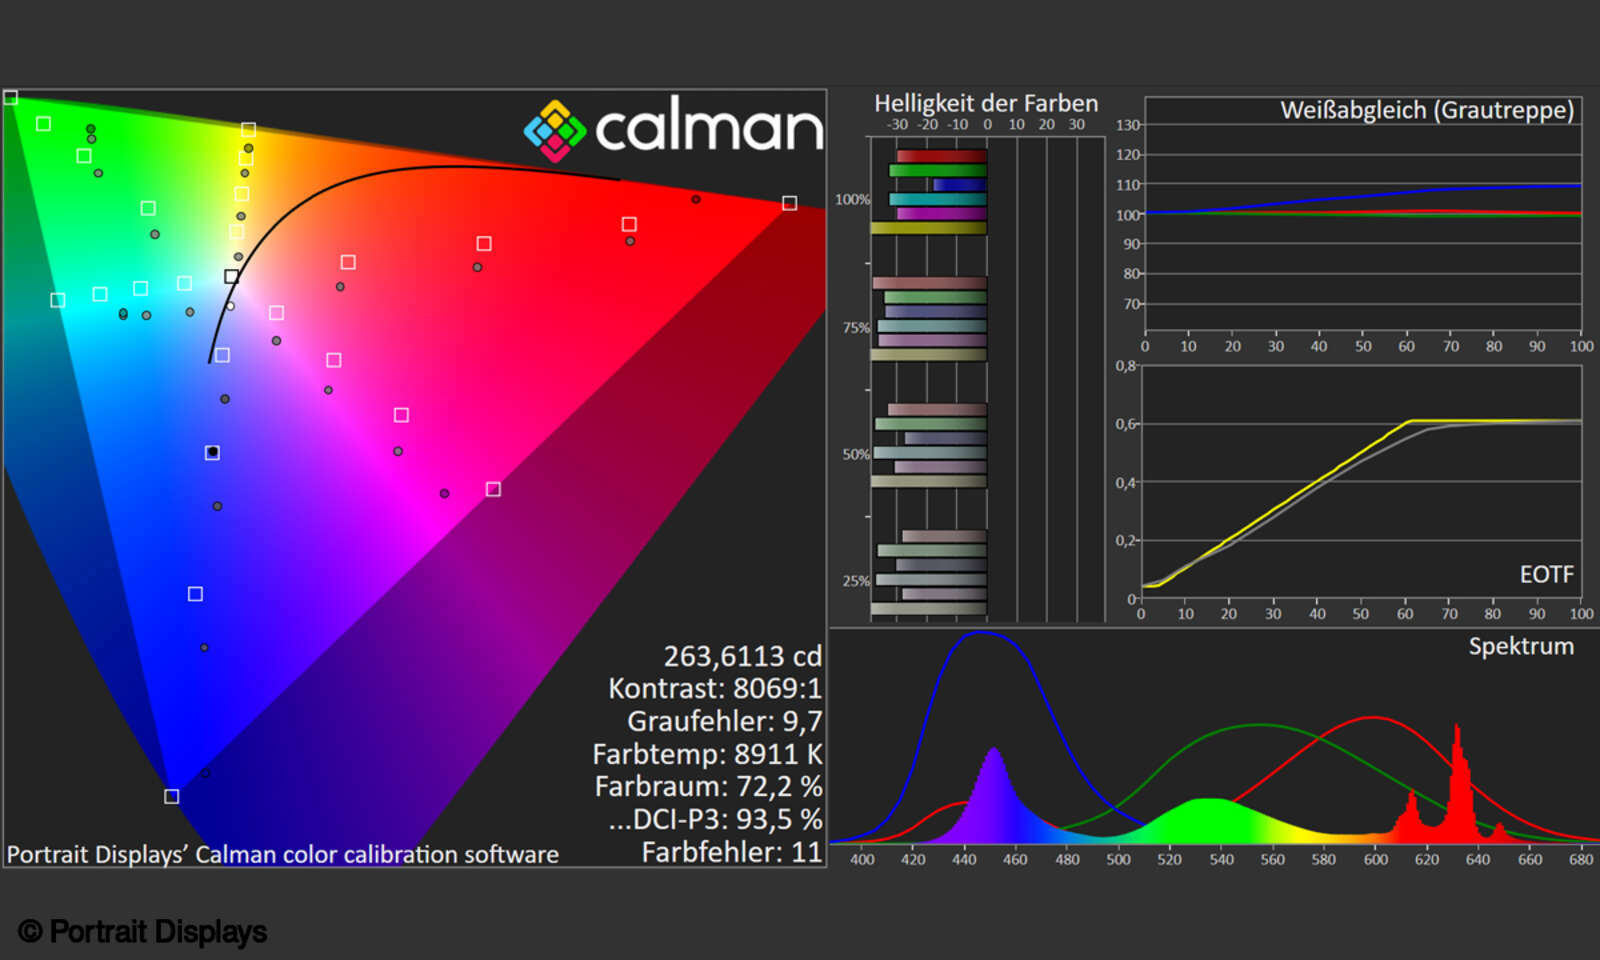The height and width of the screenshot is (960, 1600).
Task: Click the © Portrait Displays copyright text
Action: (x=143, y=931)
